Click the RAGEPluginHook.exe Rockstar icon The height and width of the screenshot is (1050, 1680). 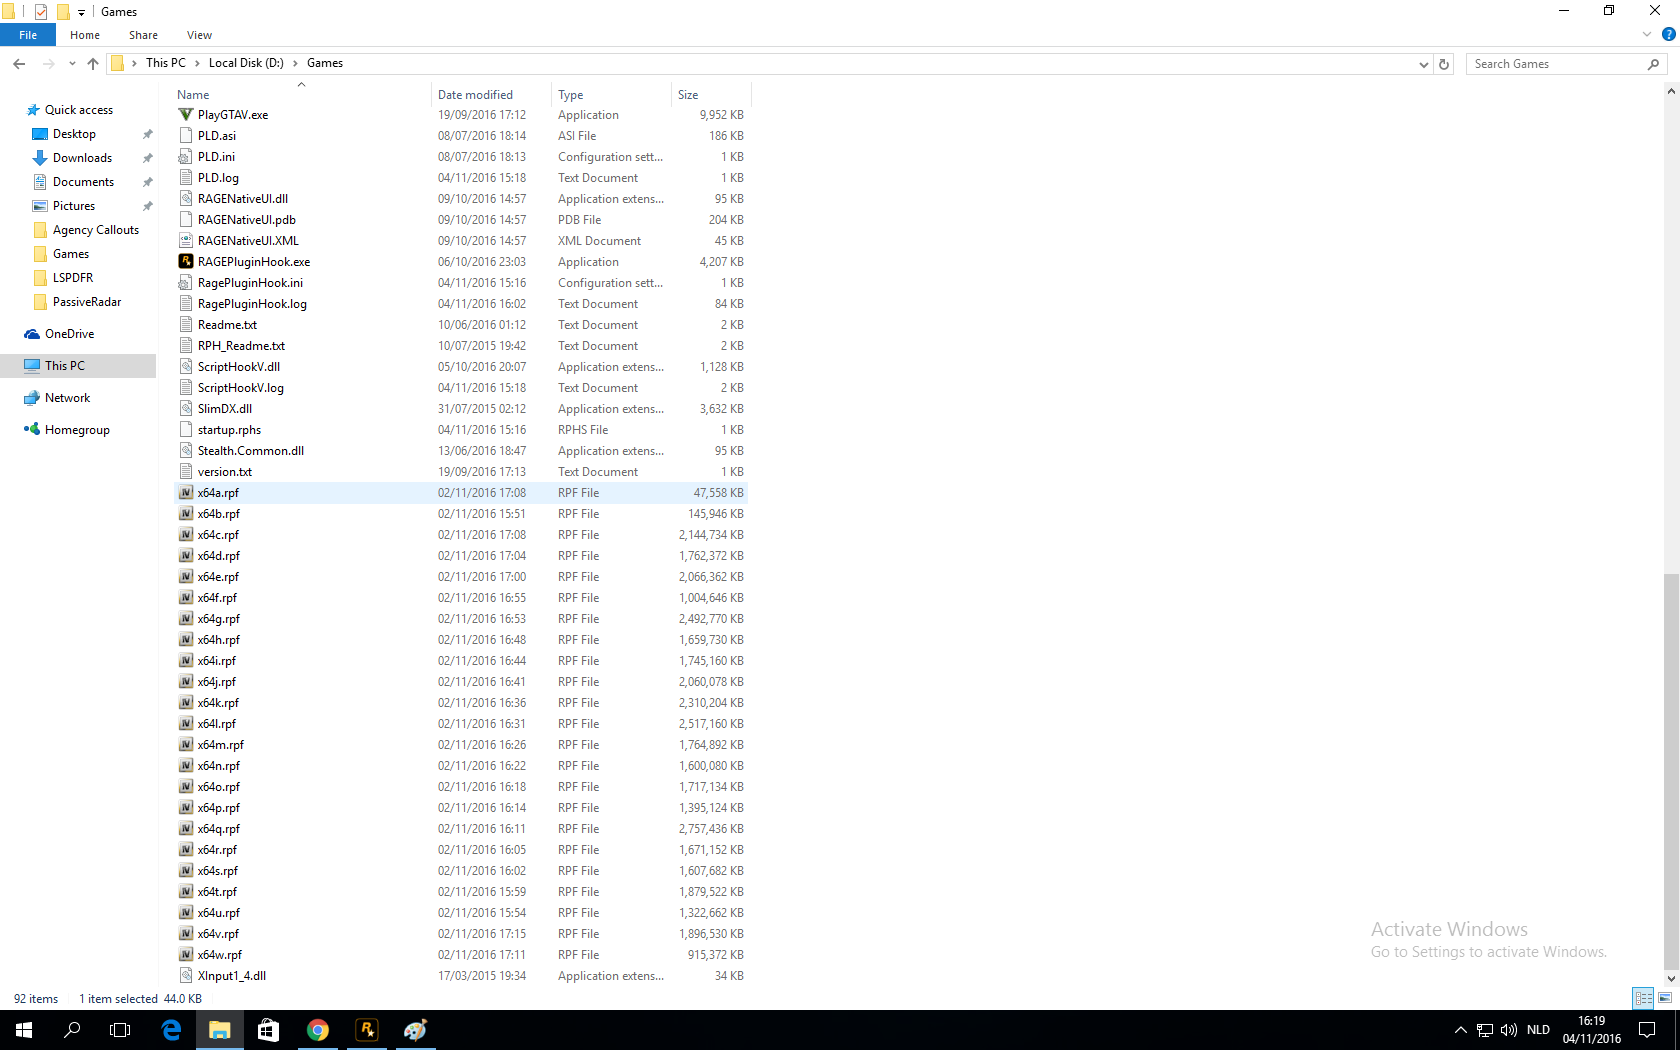tap(185, 262)
